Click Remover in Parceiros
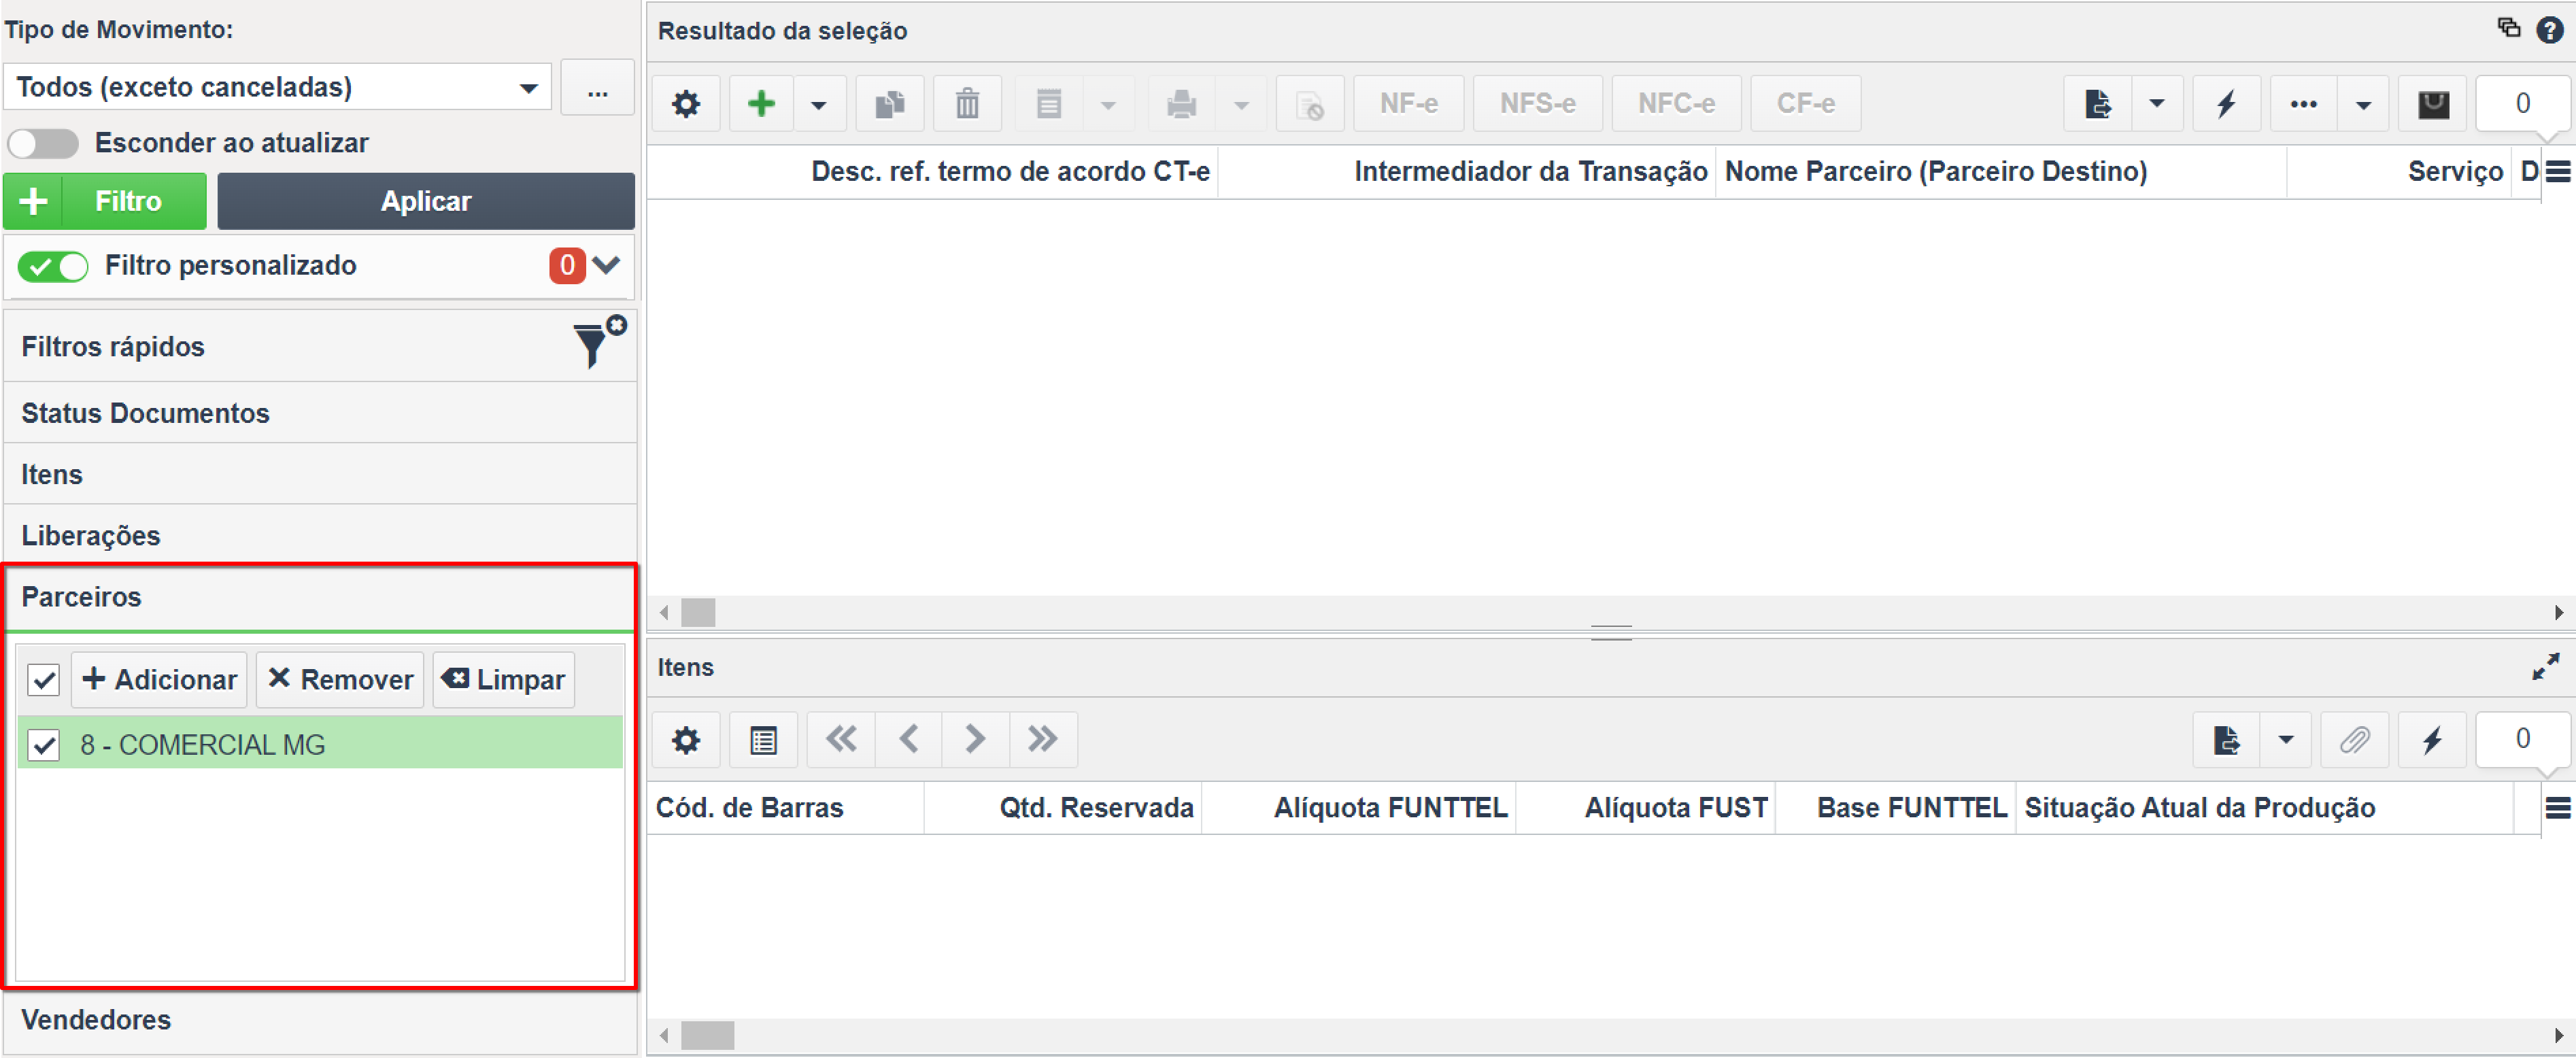 340,680
